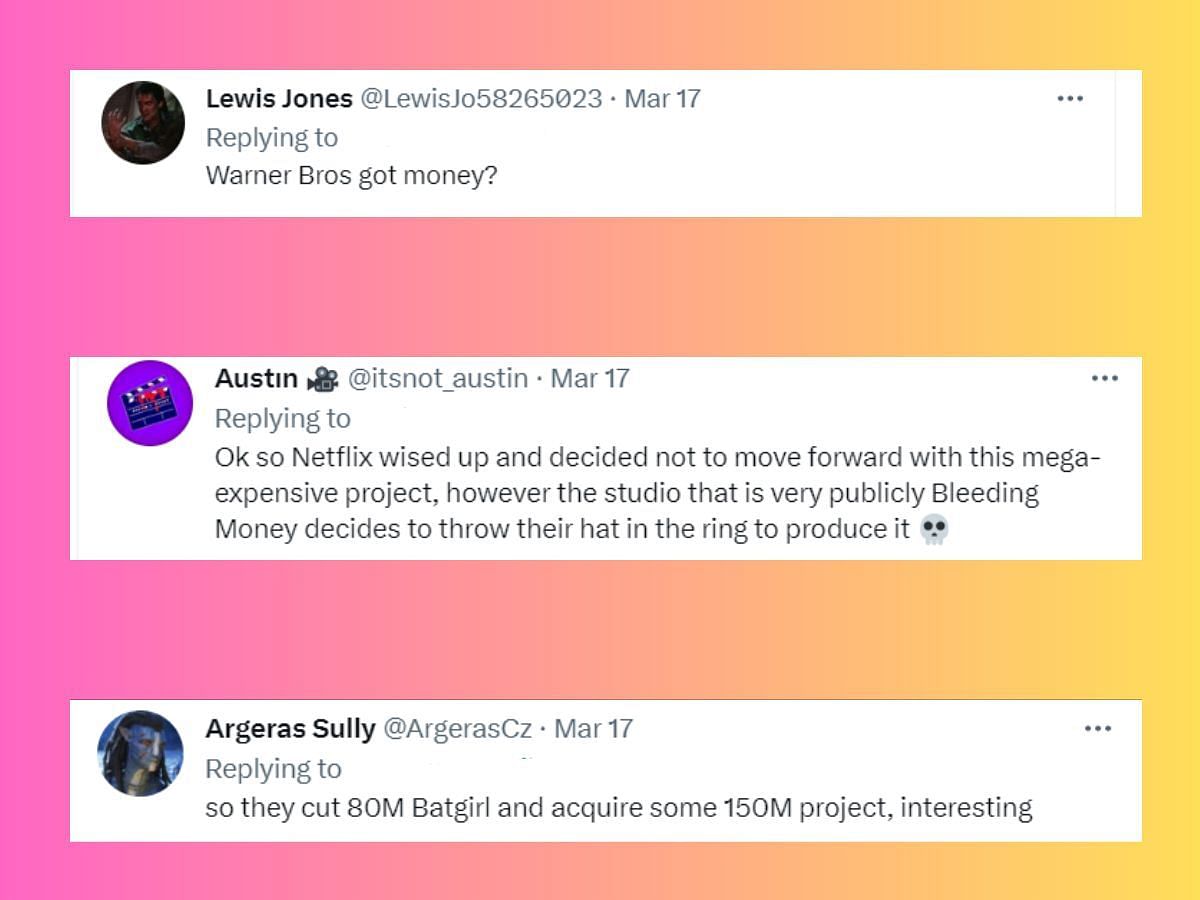Click the camera emoji beside Austin's name
Image resolution: width=1200 pixels, height=900 pixels.
tap(323, 379)
